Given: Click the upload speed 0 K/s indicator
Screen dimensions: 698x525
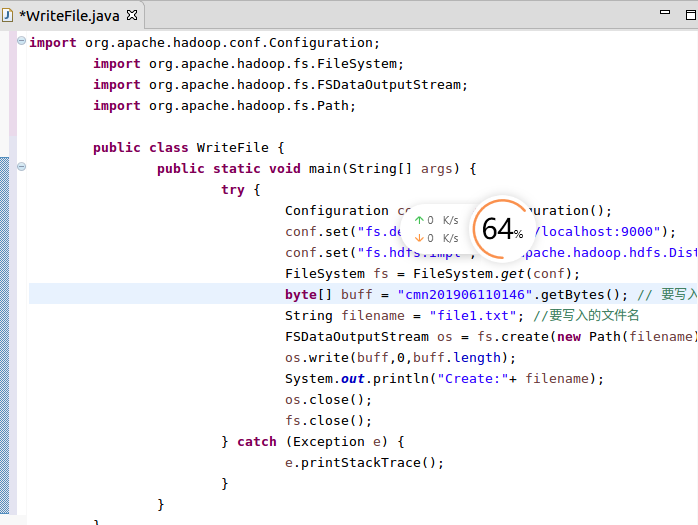Looking at the screenshot, I should click(x=436, y=220).
